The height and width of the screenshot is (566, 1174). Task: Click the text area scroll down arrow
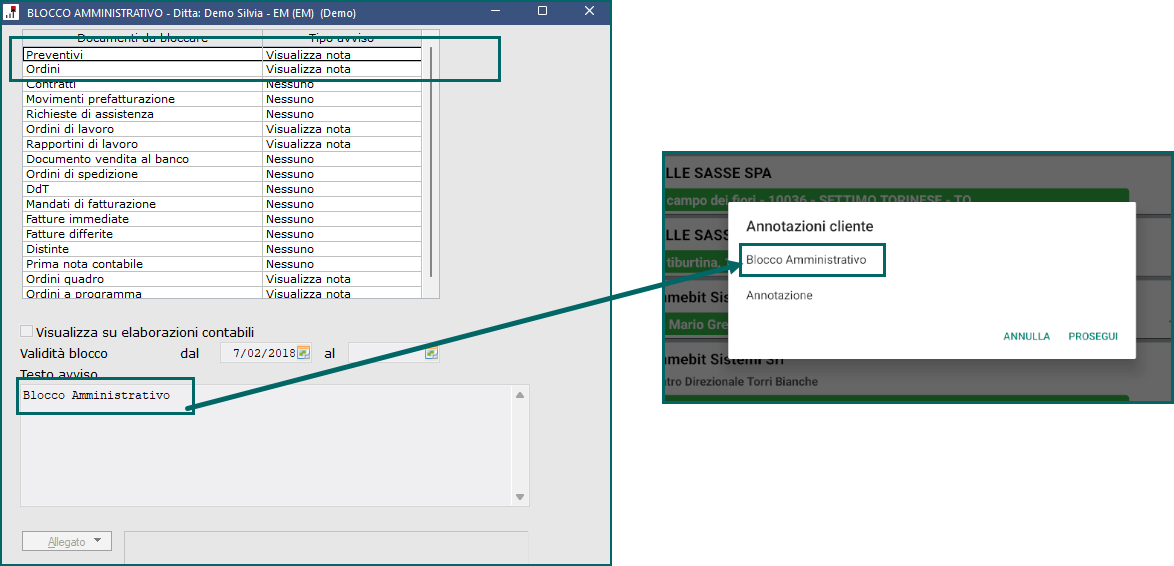click(x=520, y=496)
